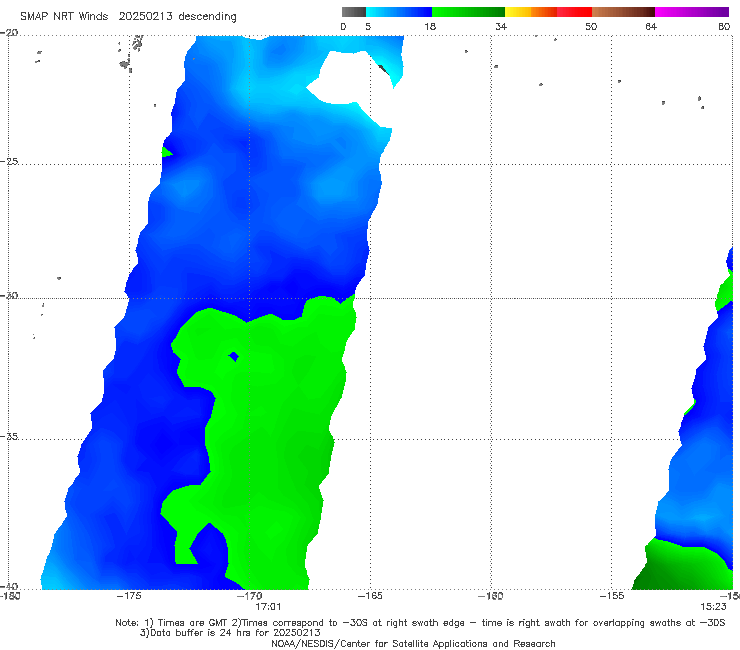740x650 pixels.
Task: Click the small green patch on swath edge near -25
Action: pos(167,152)
